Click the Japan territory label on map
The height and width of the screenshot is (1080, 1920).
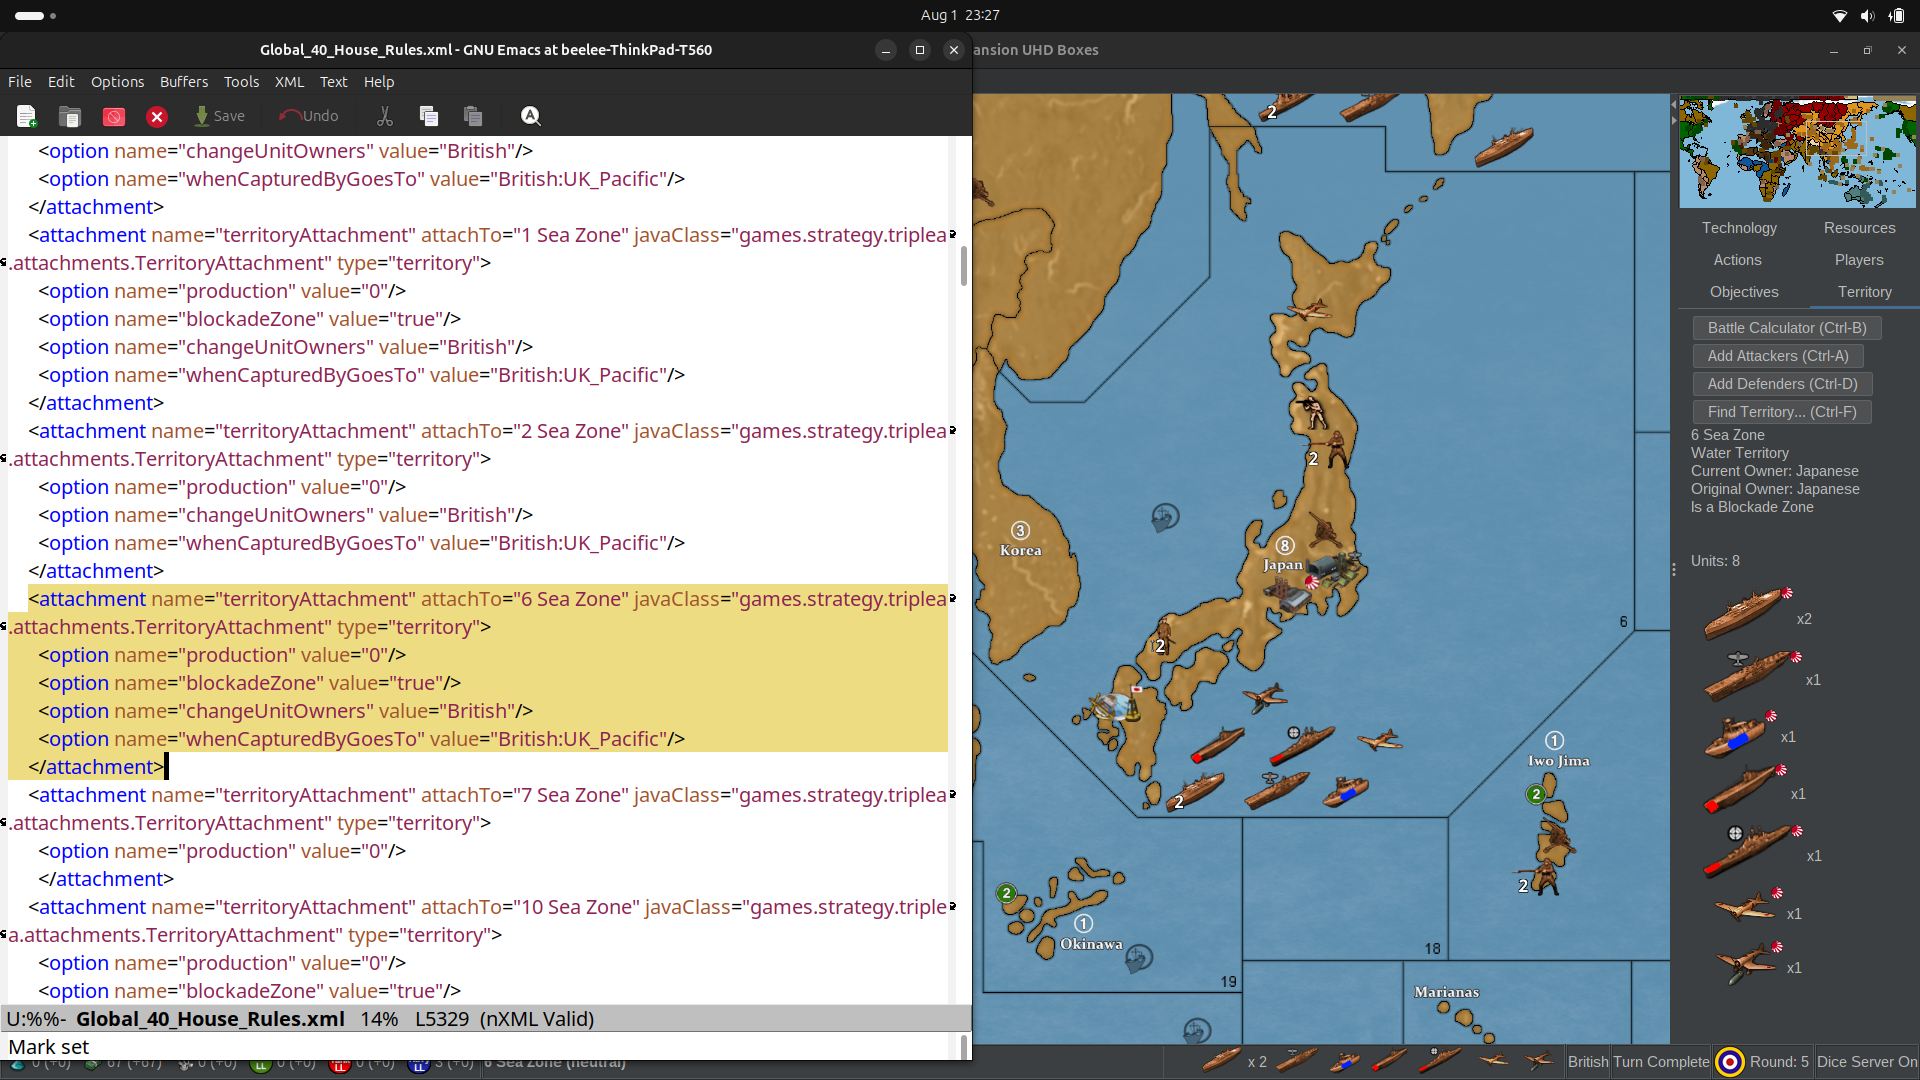pyautogui.click(x=1283, y=565)
